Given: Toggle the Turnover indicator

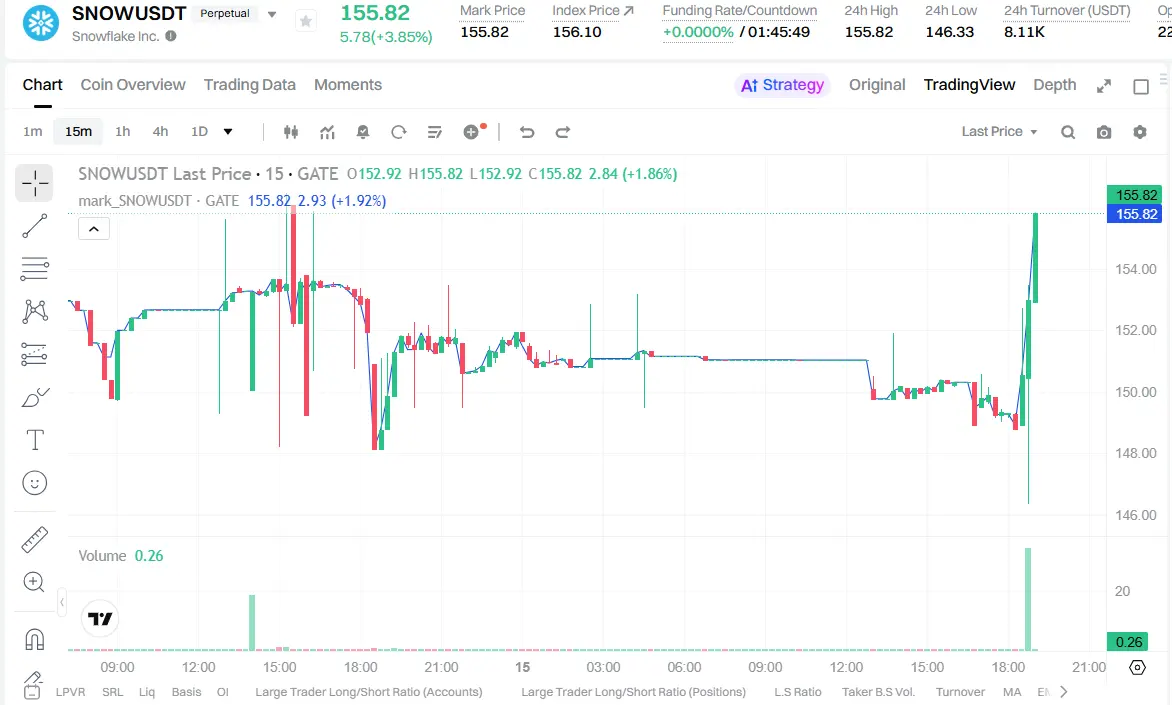Looking at the screenshot, I should point(960,692).
